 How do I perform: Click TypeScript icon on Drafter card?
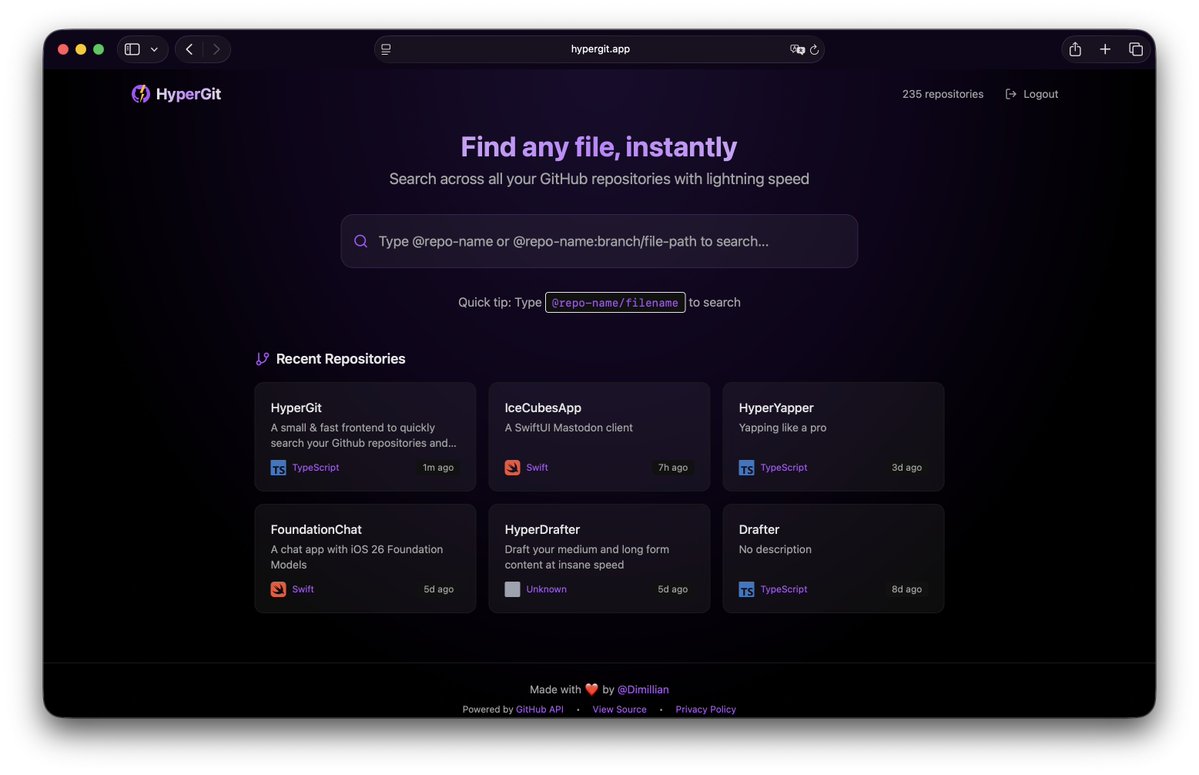click(x=746, y=589)
